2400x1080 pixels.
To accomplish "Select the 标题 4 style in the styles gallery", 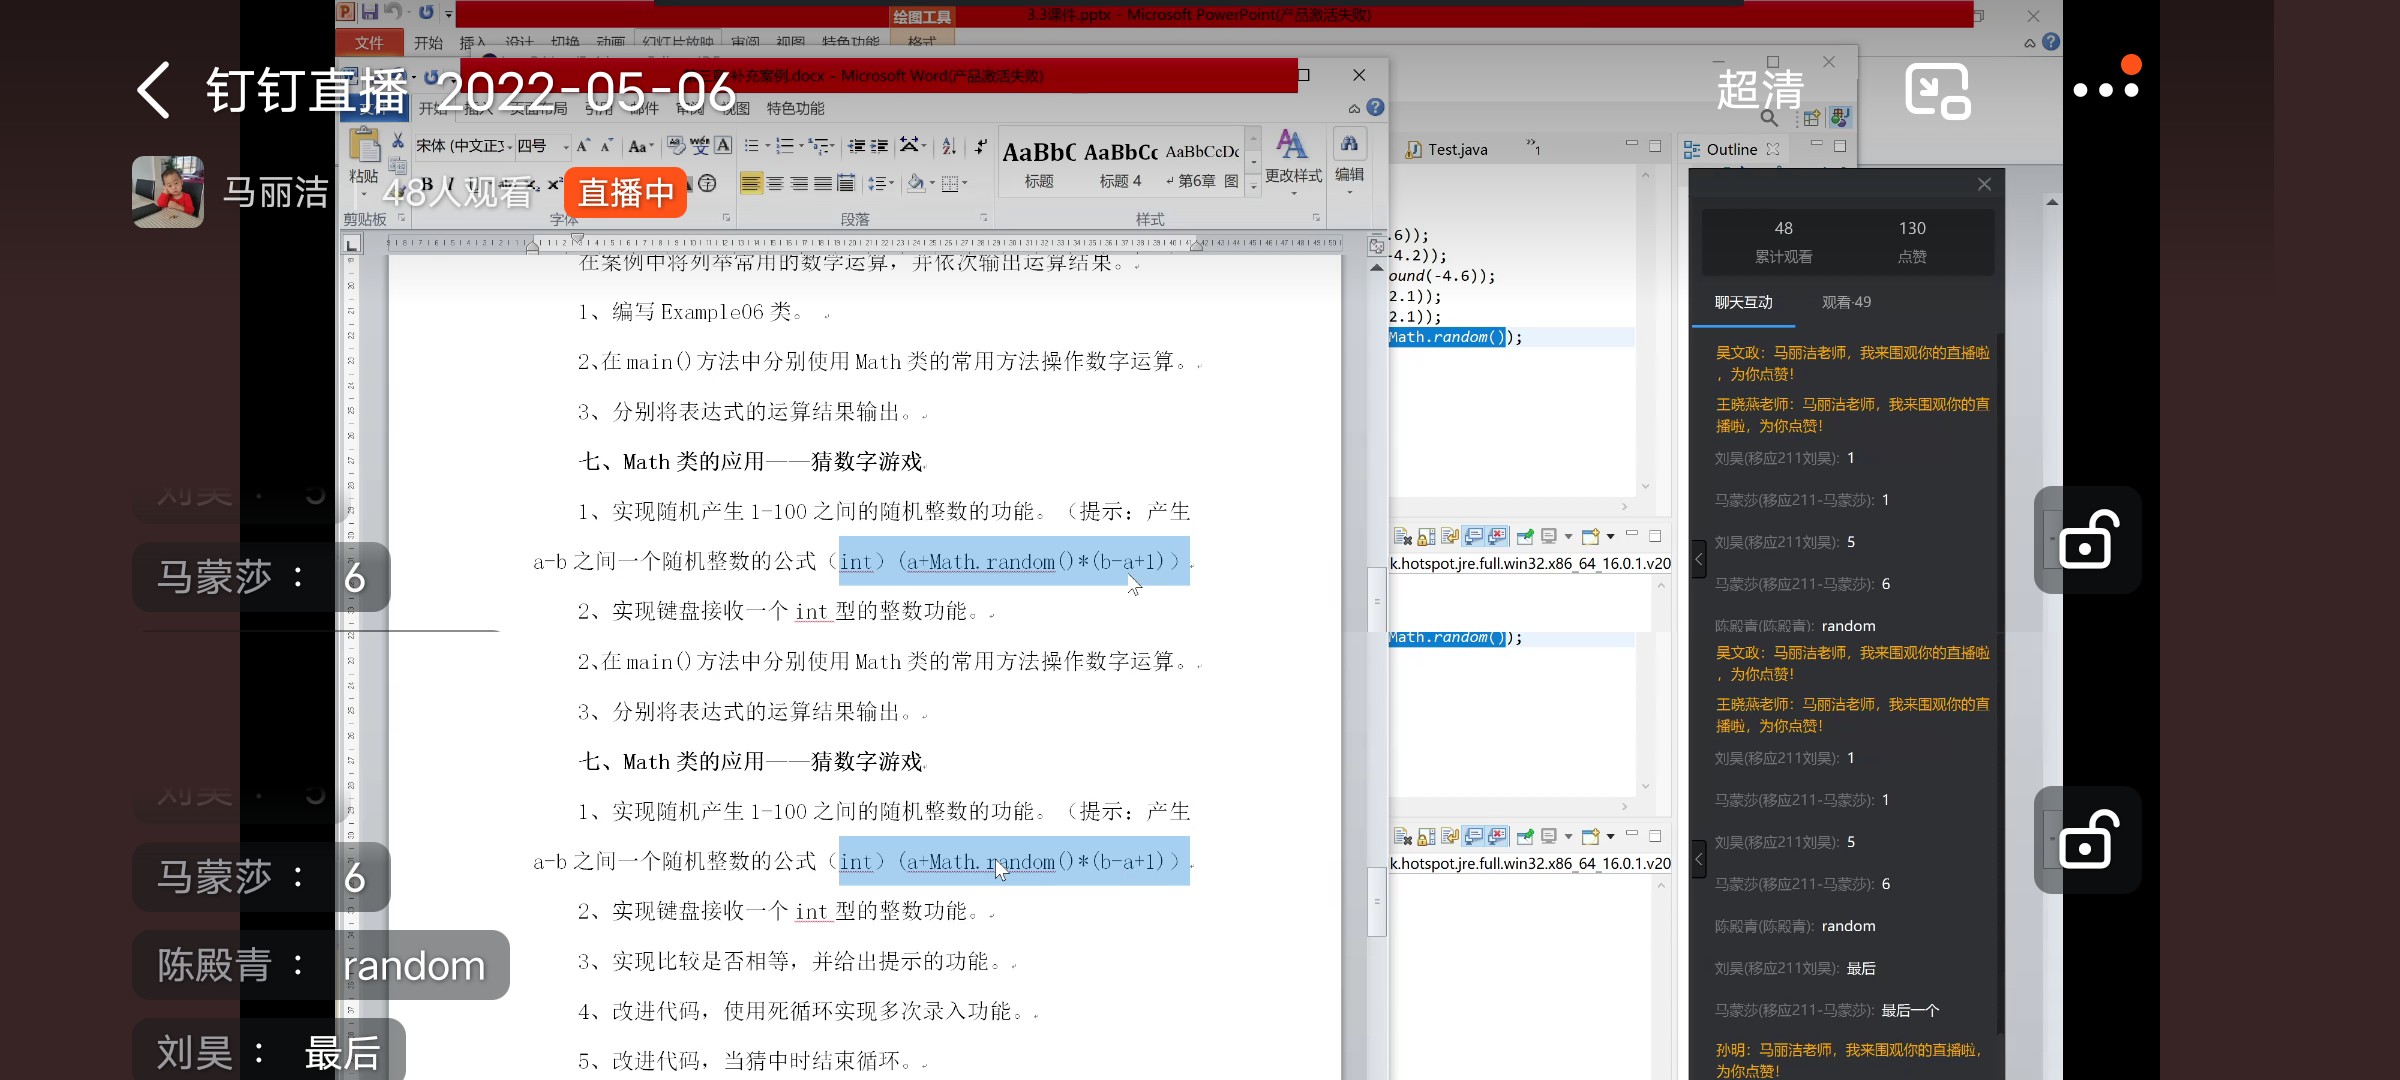I will pos(1120,165).
